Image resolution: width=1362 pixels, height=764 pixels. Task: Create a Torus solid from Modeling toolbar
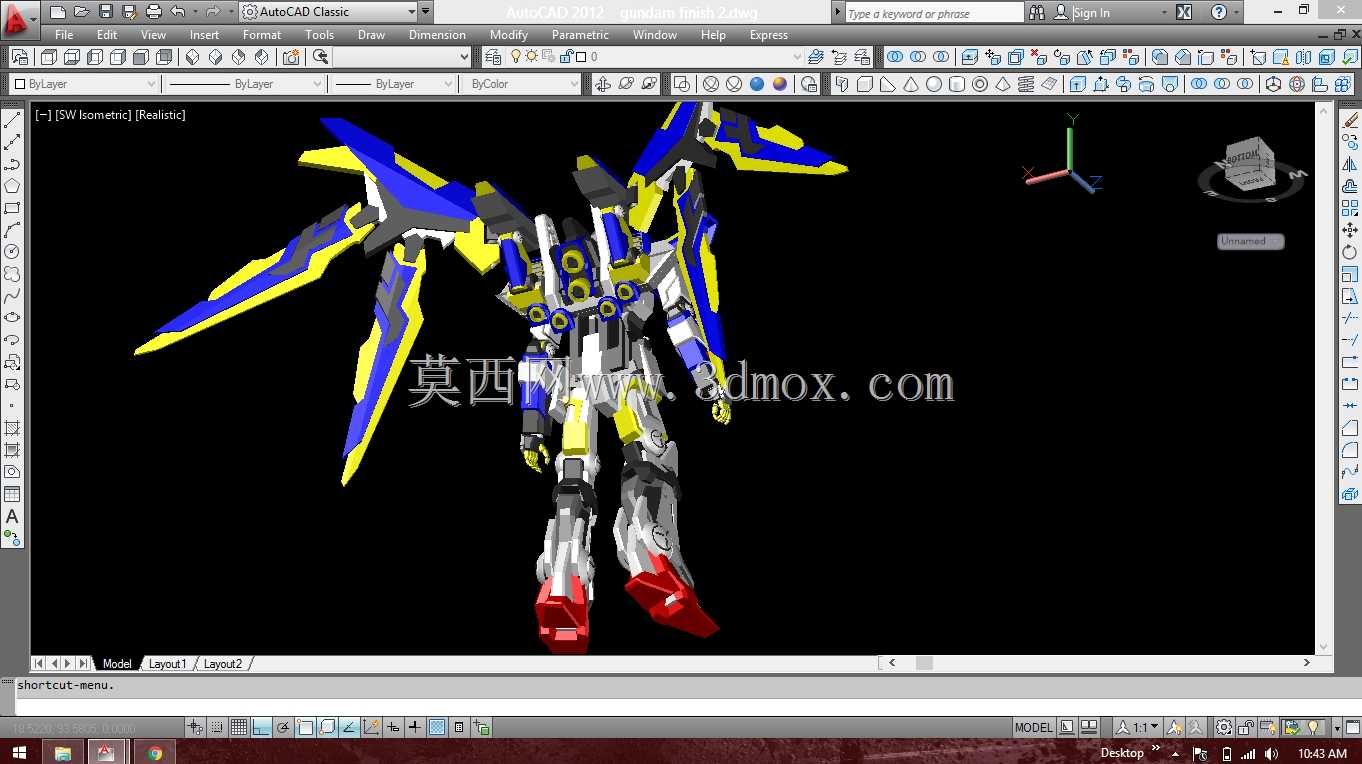pos(980,84)
